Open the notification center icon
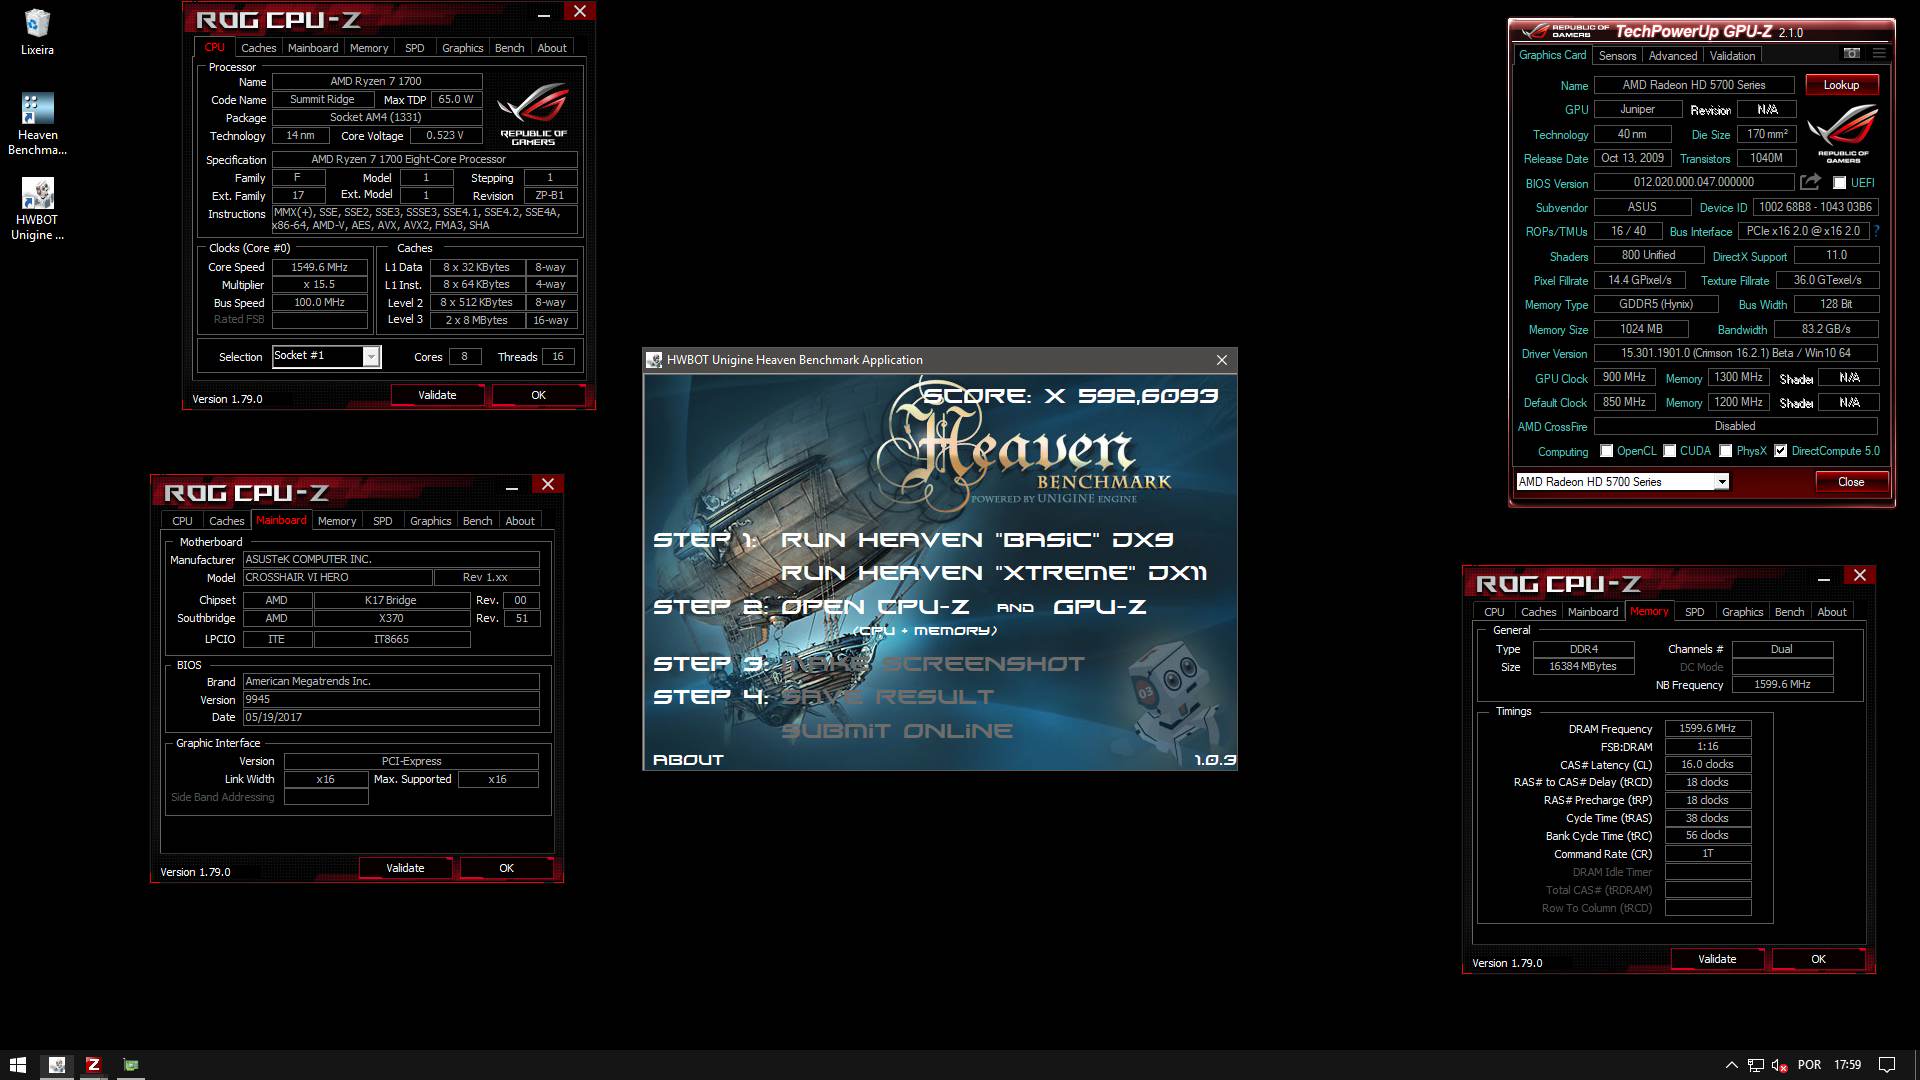The height and width of the screenshot is (1080, 1920). [x=1886, y=1065]
